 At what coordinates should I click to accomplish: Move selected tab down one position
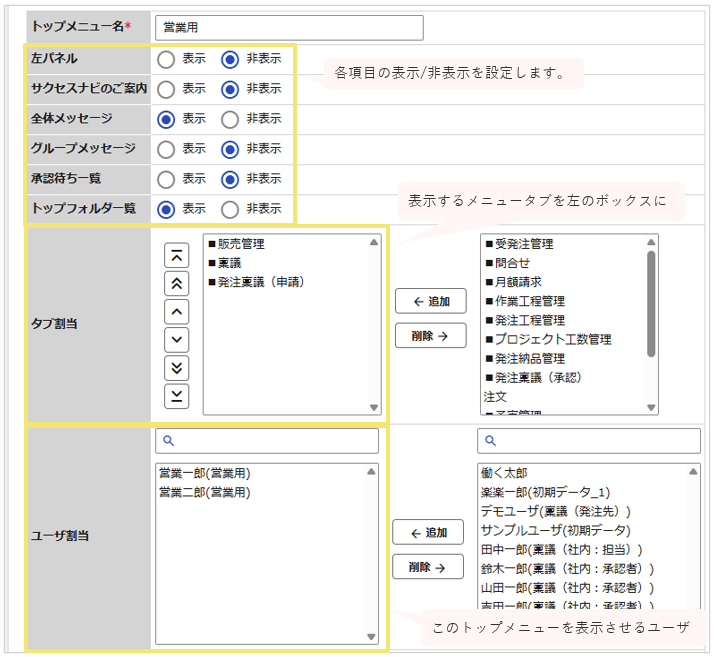(x=177, y=340)
